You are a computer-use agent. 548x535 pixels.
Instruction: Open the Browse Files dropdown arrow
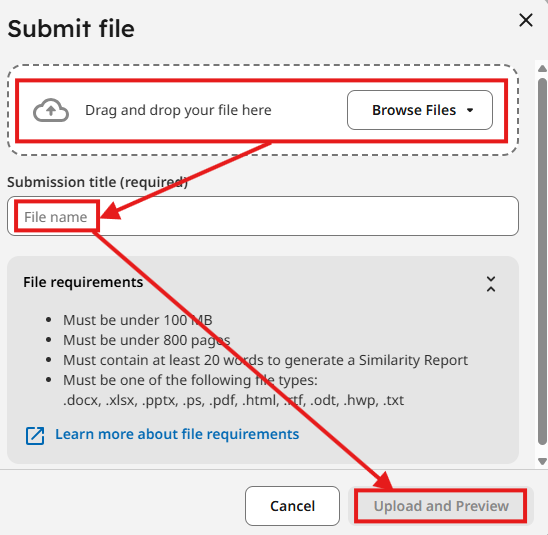(x=470, y=110)
